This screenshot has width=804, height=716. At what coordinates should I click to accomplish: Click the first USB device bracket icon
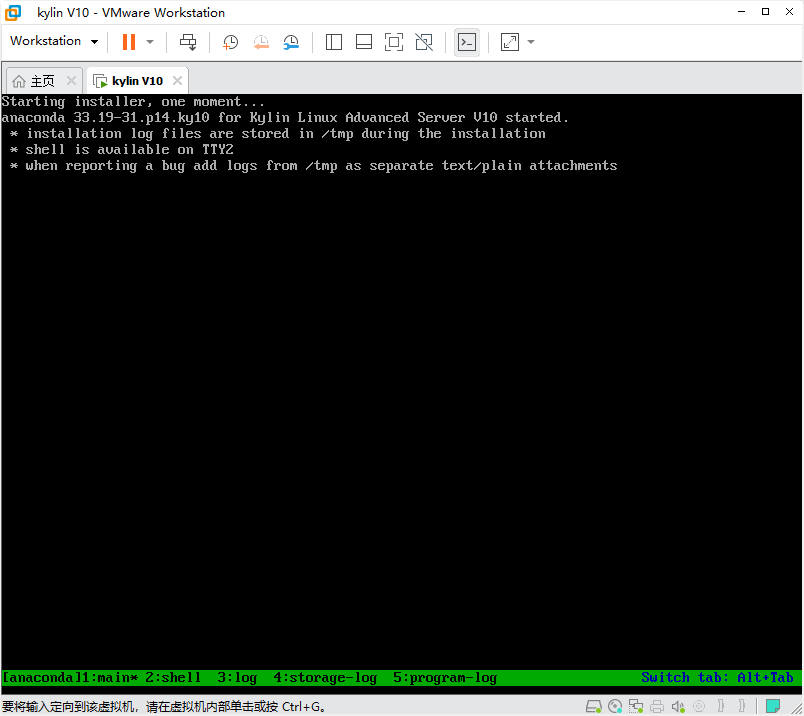pyautogui.click(x=720, y=706)
